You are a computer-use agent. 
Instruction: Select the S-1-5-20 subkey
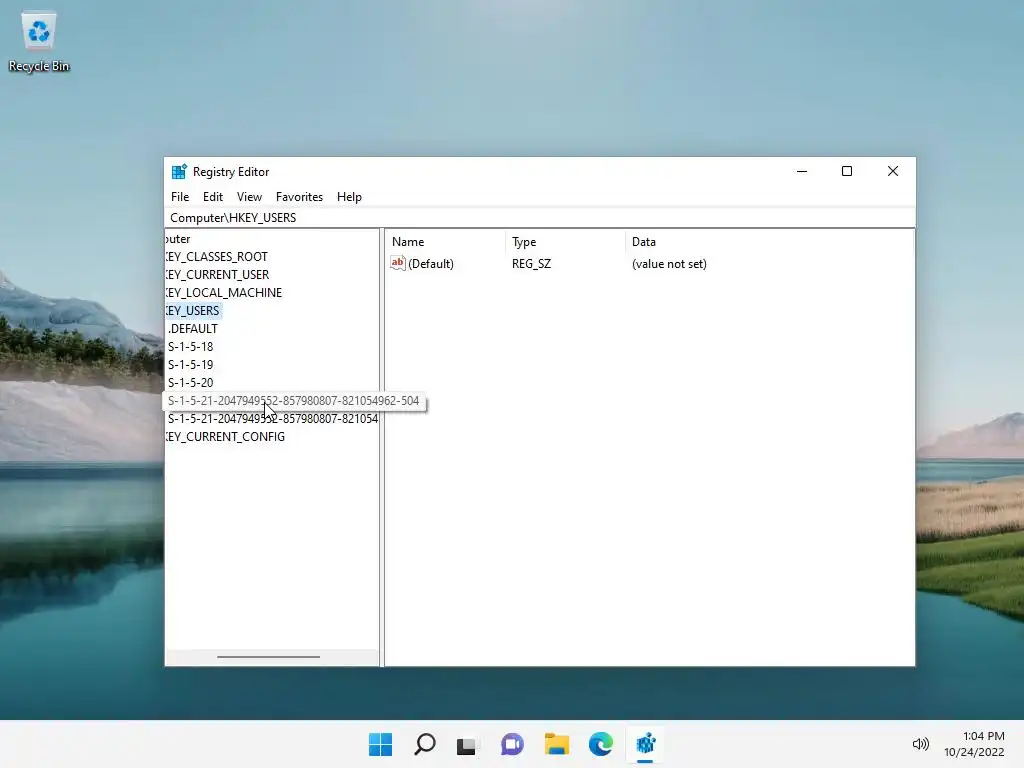[x=191, y=383]
